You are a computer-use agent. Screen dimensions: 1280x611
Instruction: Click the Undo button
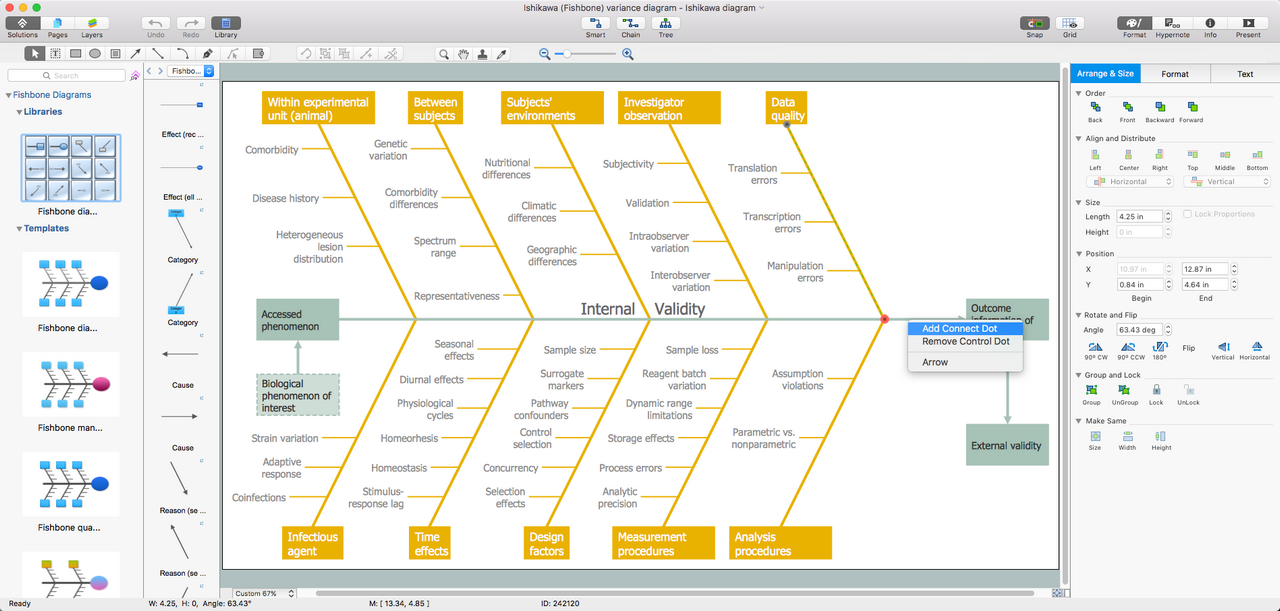coord(156,23)
